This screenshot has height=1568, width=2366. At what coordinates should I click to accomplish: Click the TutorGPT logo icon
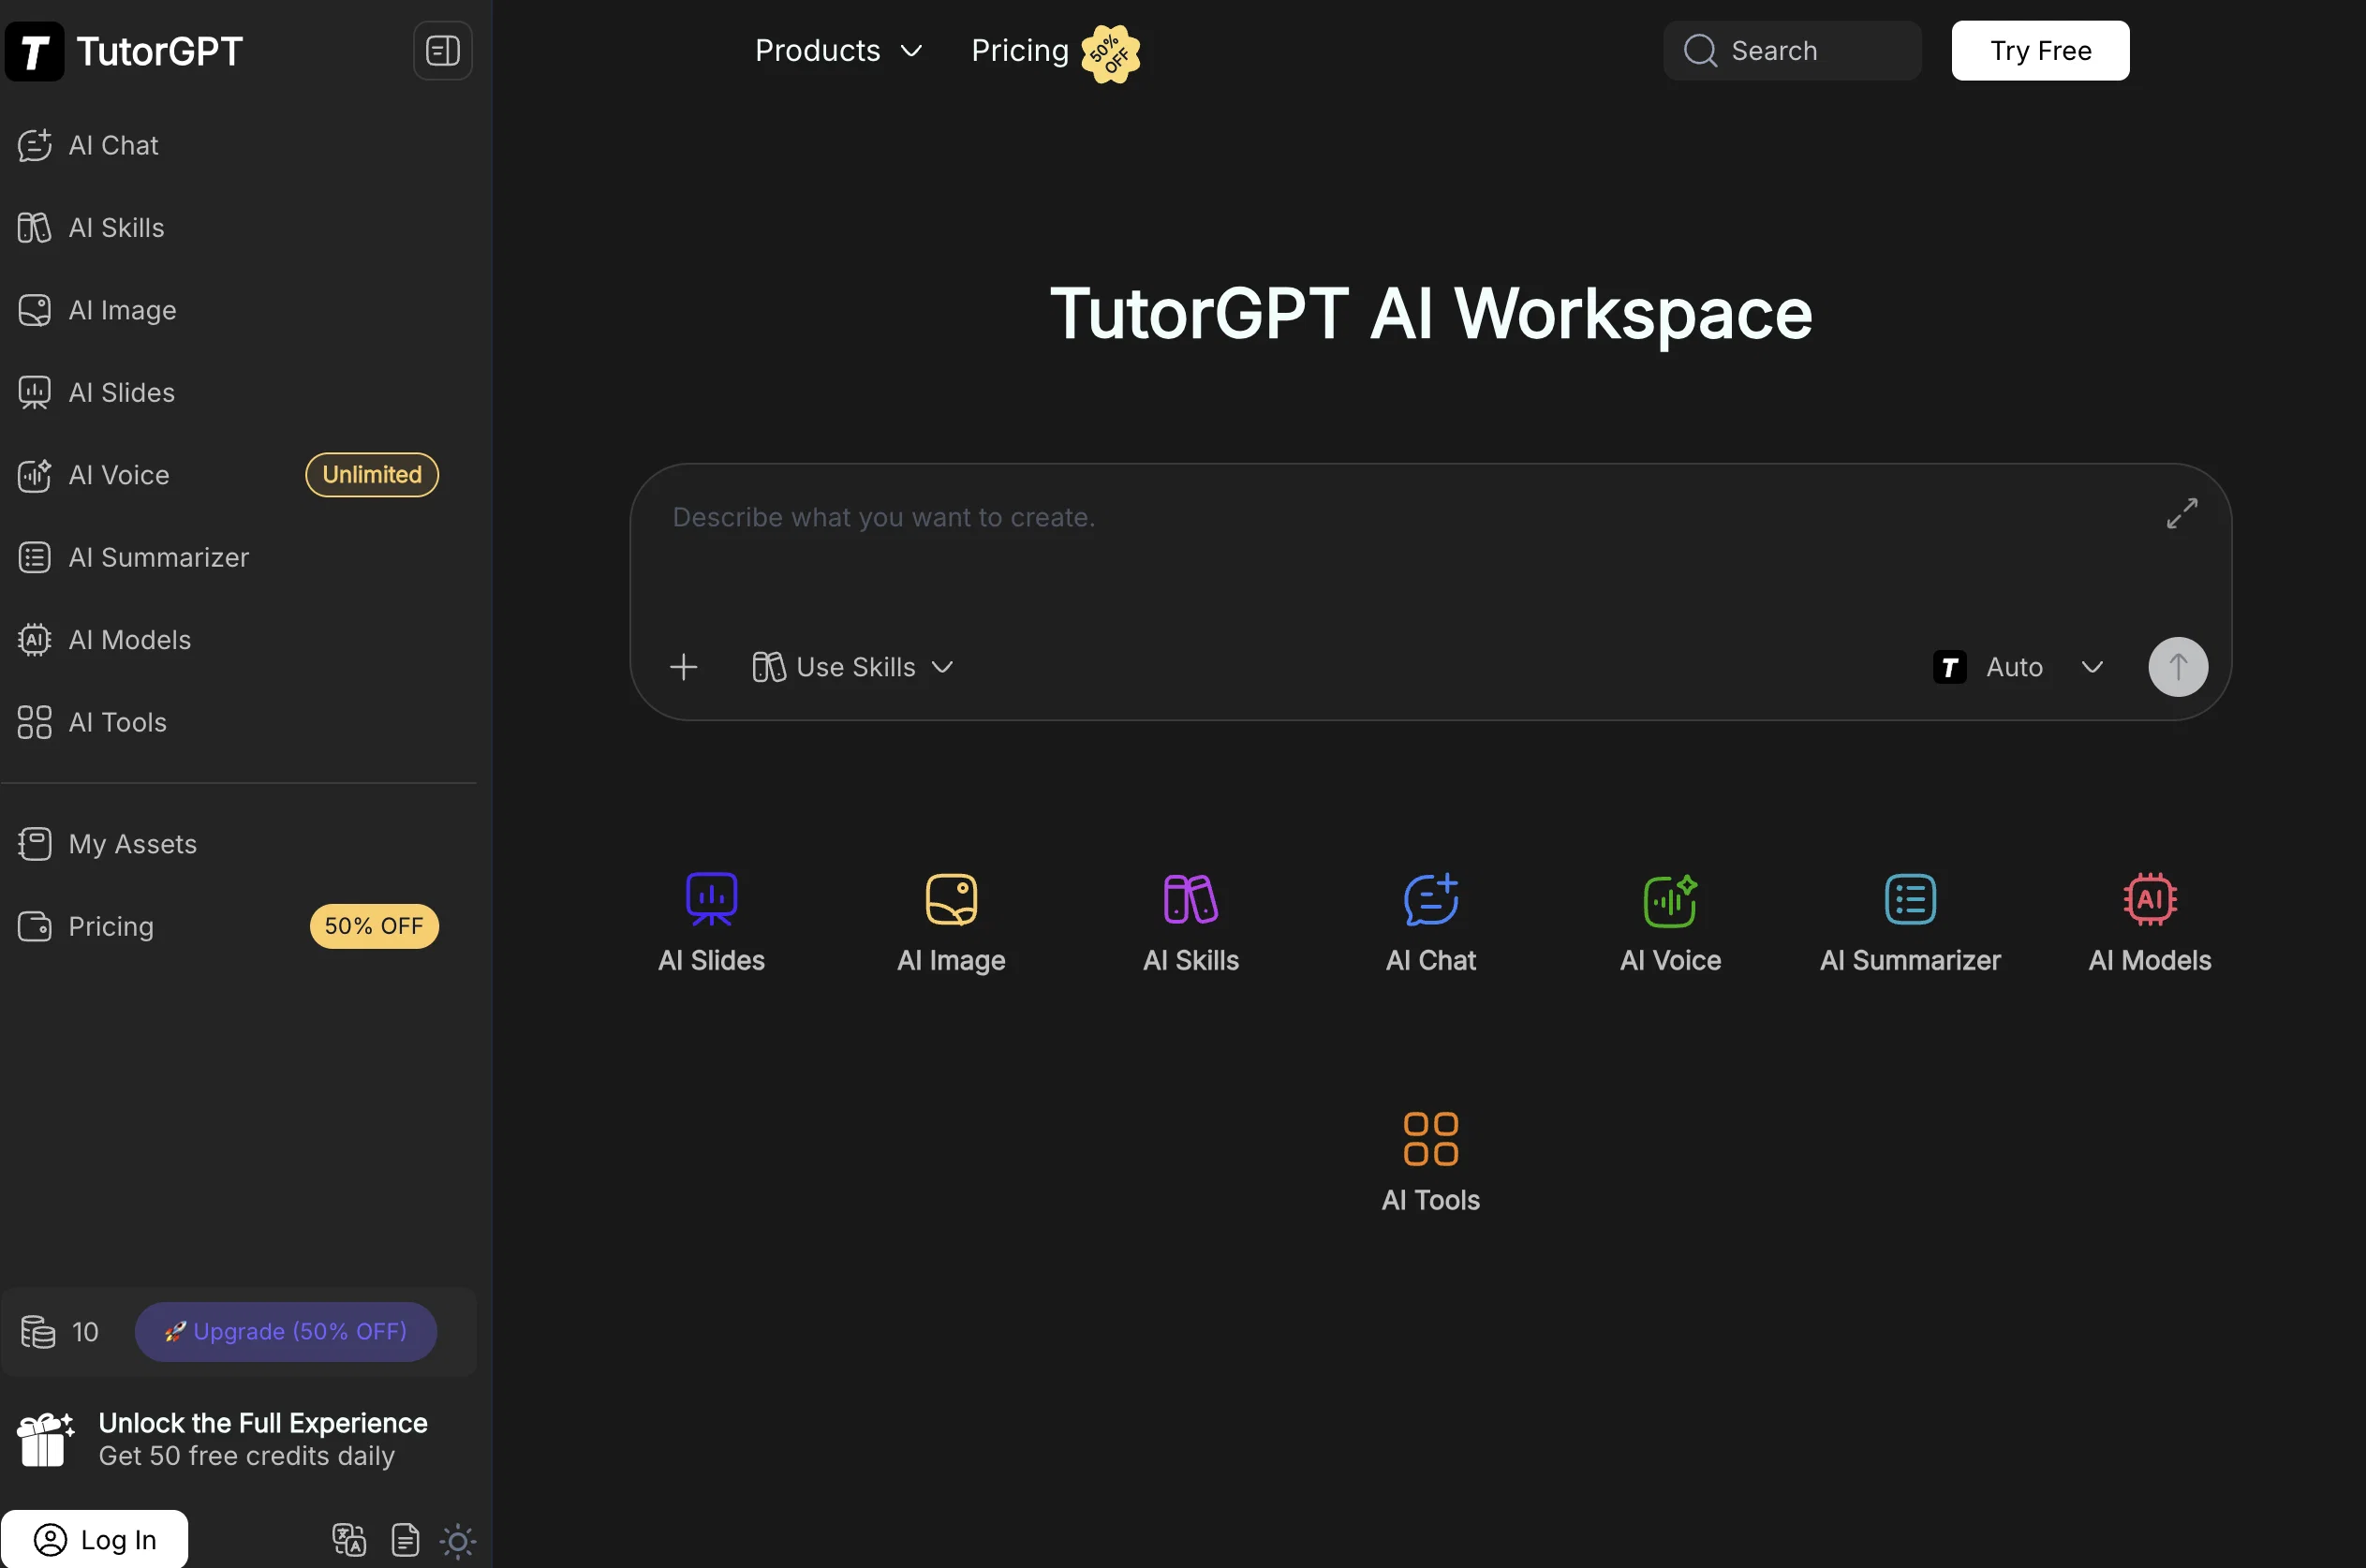pos(35,51)
